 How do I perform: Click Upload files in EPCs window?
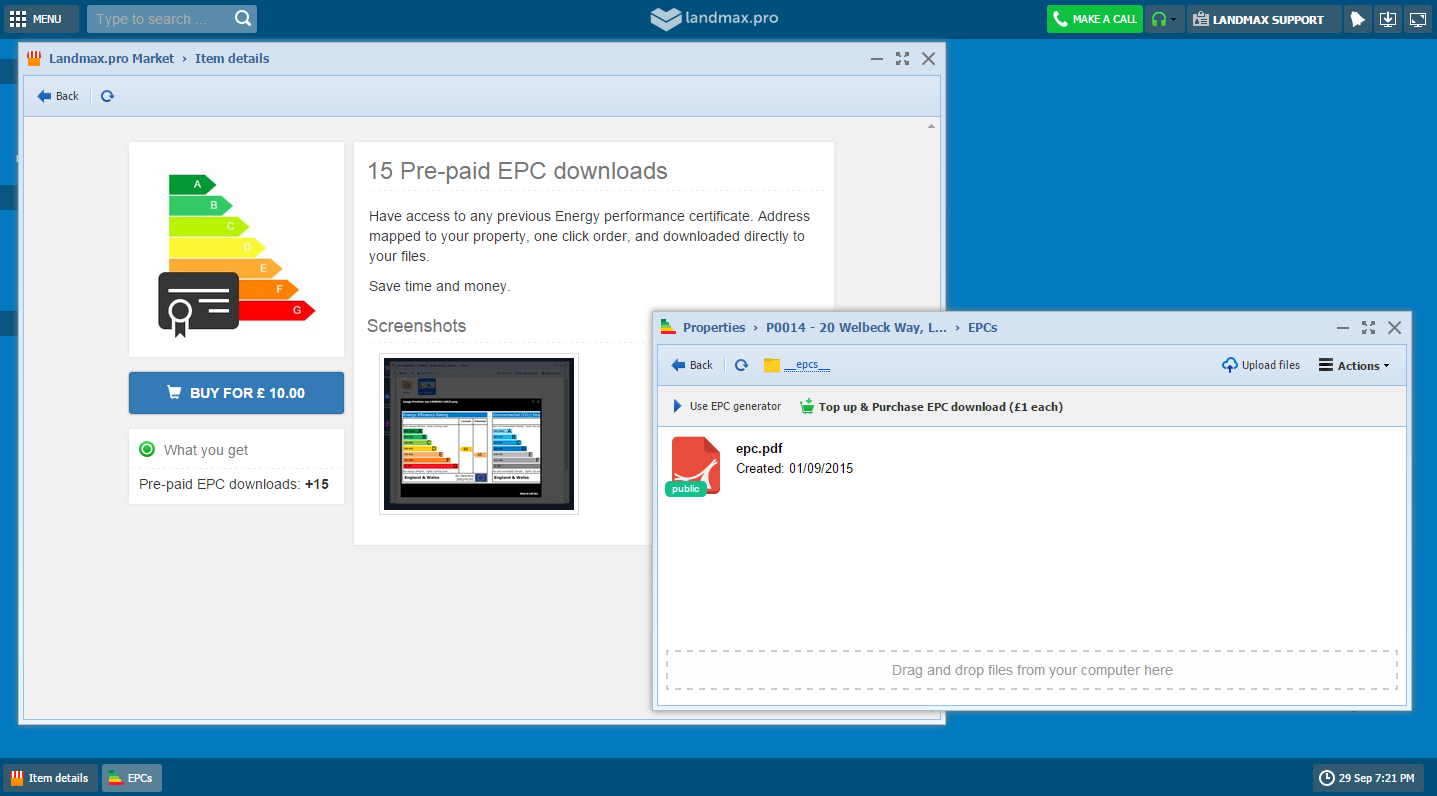[1261, 366]
